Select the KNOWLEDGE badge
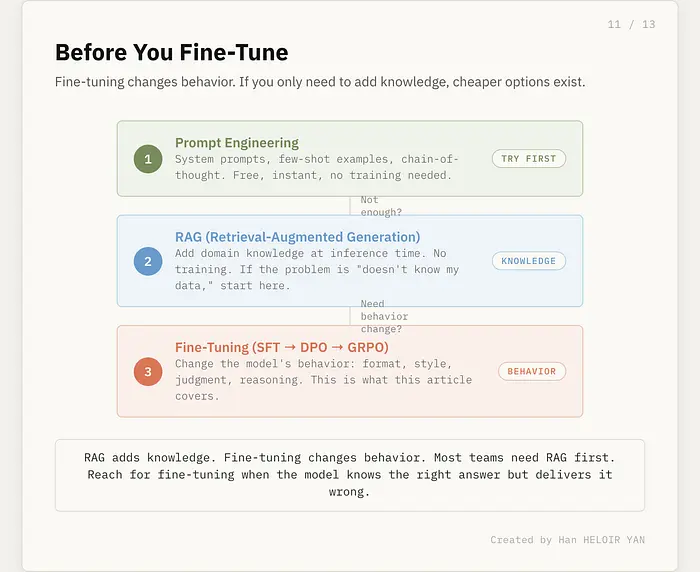This screenshot has width=700, height=572. tap(529, 261)
